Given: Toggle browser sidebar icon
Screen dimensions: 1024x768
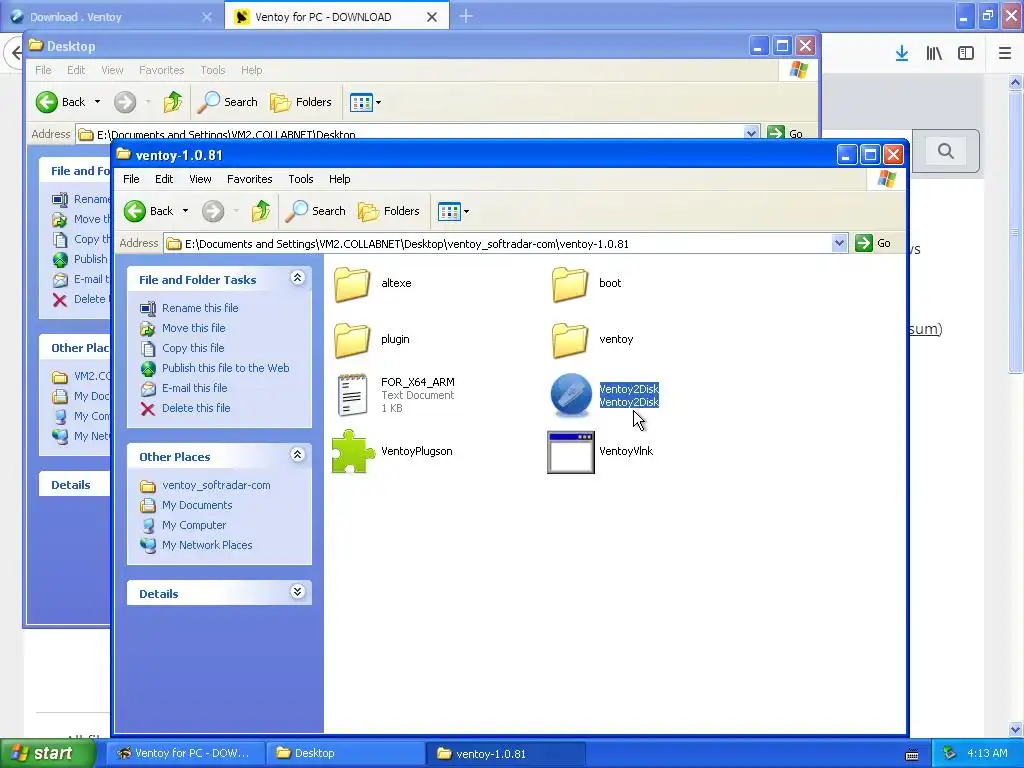Looking at the screenshot, I should pyautogui.click(x=966, y=54).
